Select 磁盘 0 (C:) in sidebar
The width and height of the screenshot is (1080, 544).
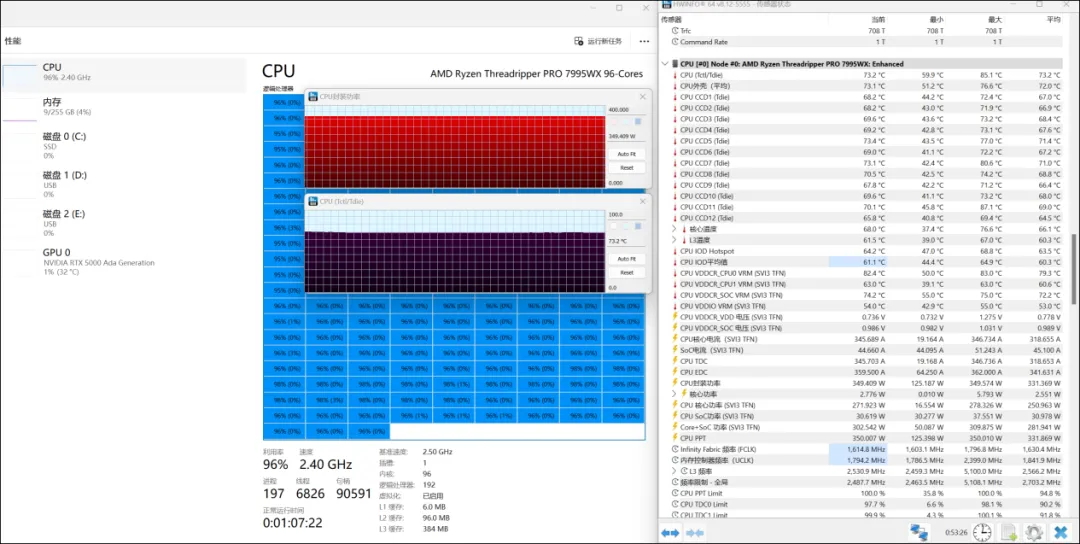124,145
